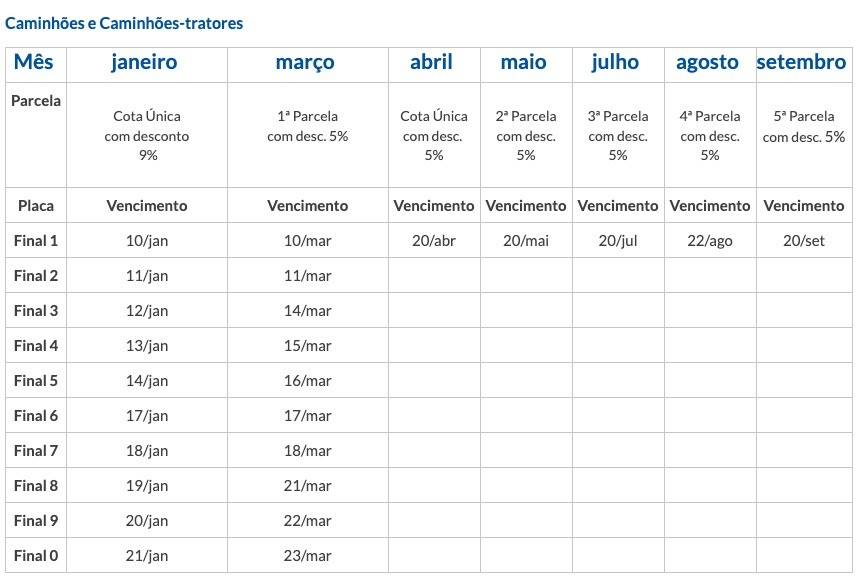The width and height of the screenshot is (868, 587).
Task: Click the 'janeiro' column header
Action: click(144, 62)
